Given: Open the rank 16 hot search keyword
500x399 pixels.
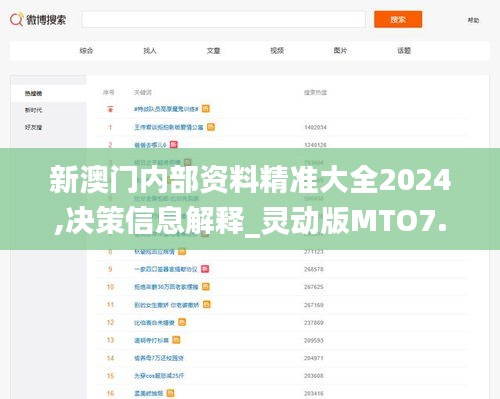Looking at the screenshot, I should [x=149, y=394].
